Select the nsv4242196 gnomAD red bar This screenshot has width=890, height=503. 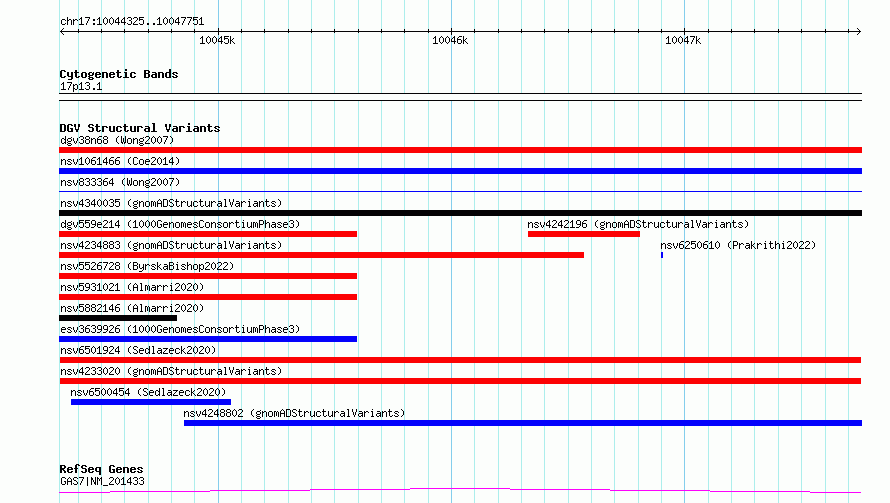583,234
